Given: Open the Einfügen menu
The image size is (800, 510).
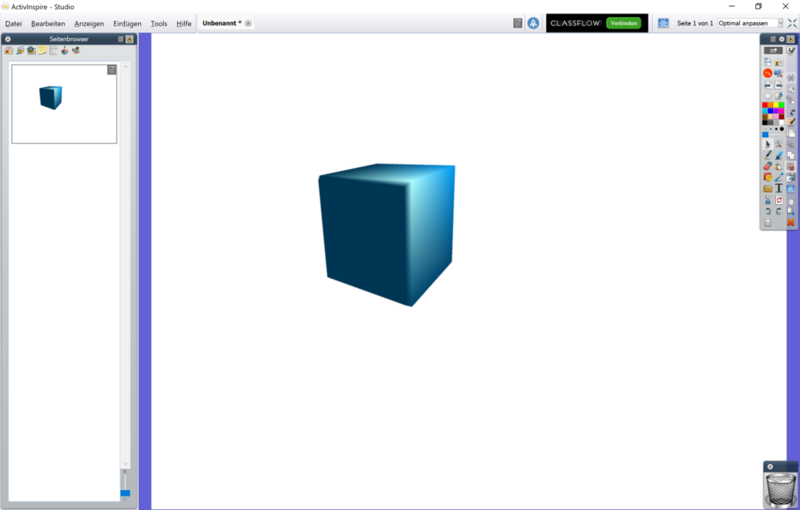Looking at the screenshot, I should point(127,23).
